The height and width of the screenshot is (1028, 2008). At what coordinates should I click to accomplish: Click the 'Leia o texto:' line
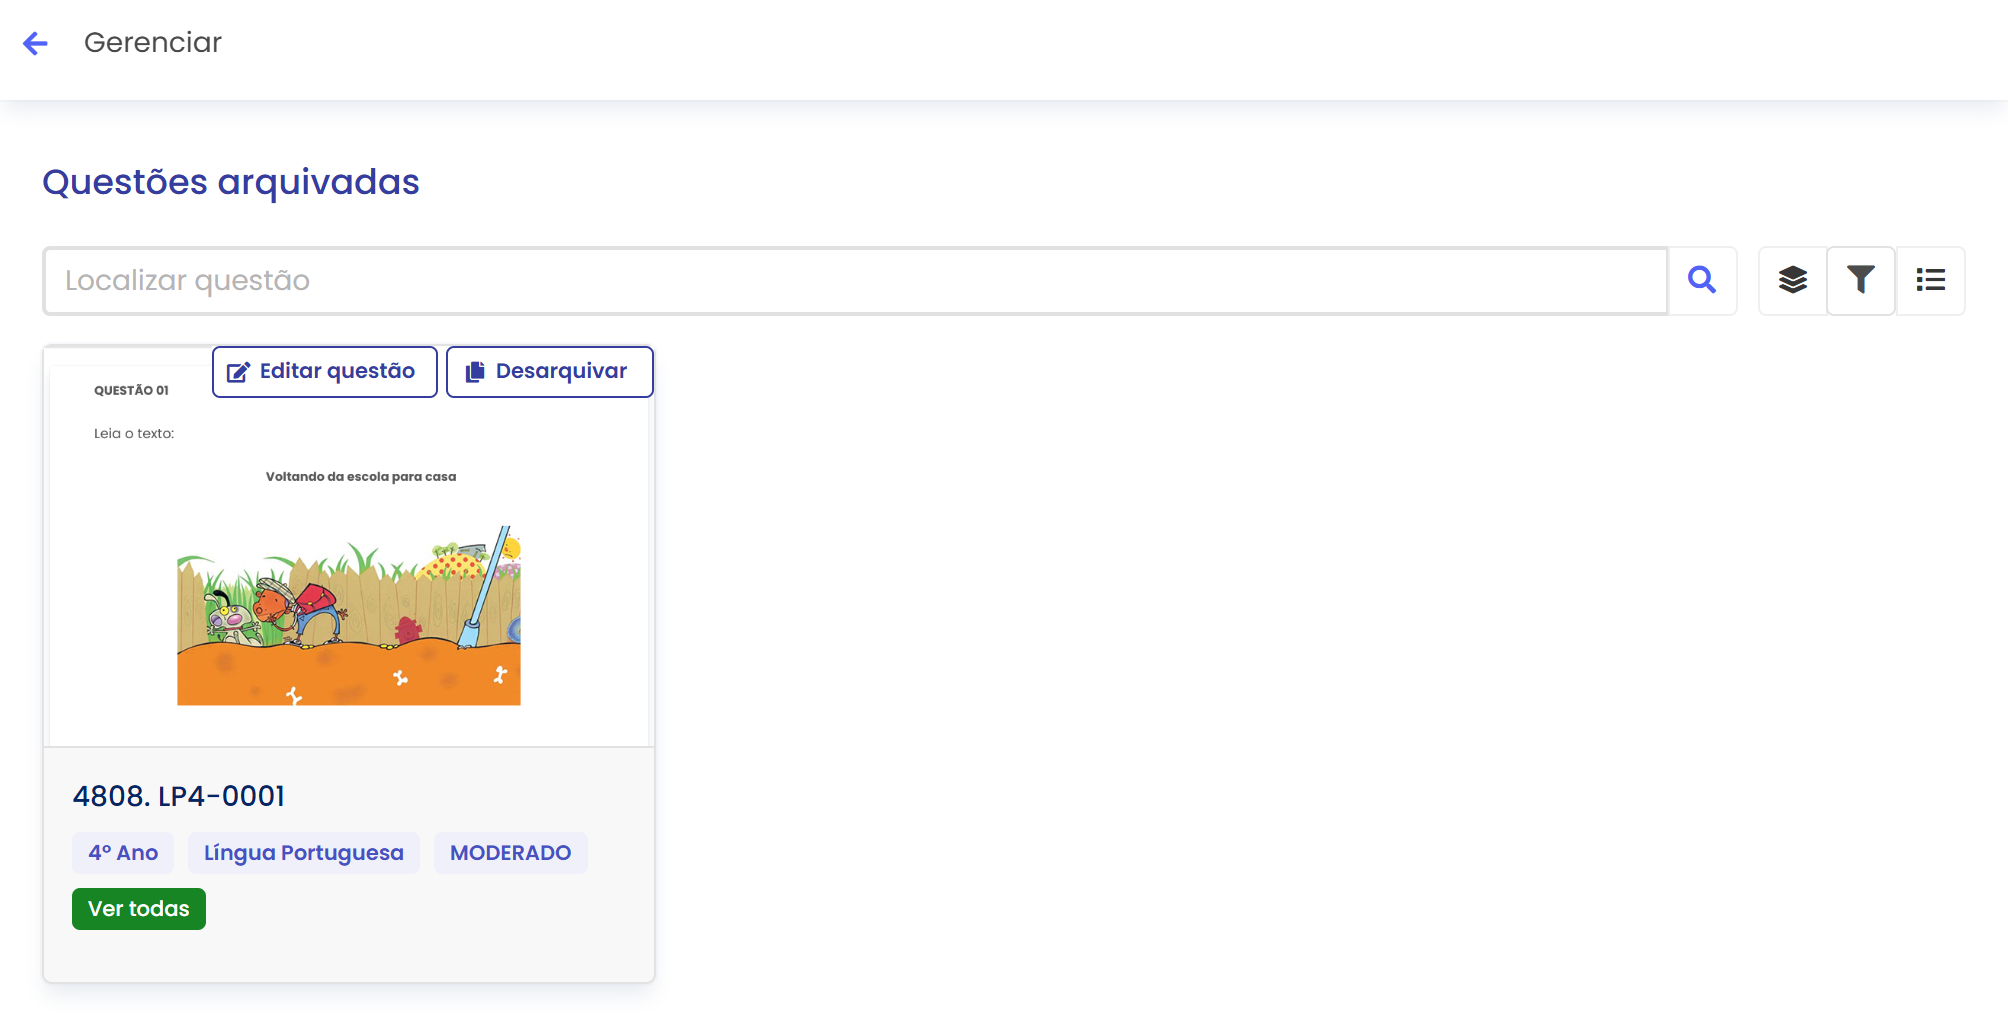134,434
